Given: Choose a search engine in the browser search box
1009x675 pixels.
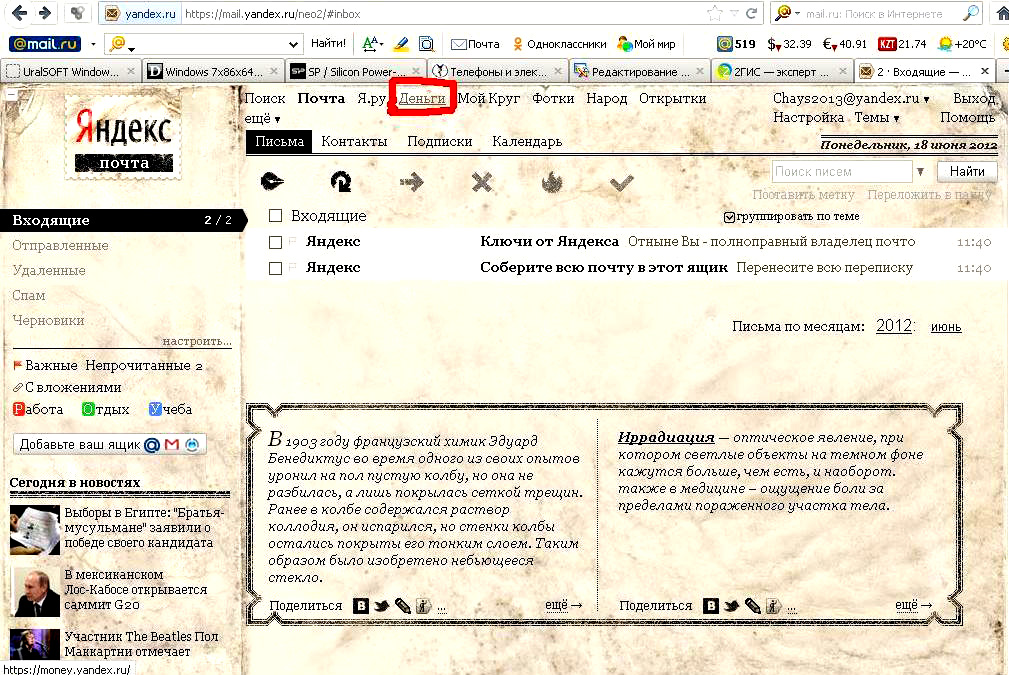Looking at the screenshot, I should pyautogui.click(x=787, y=13).
